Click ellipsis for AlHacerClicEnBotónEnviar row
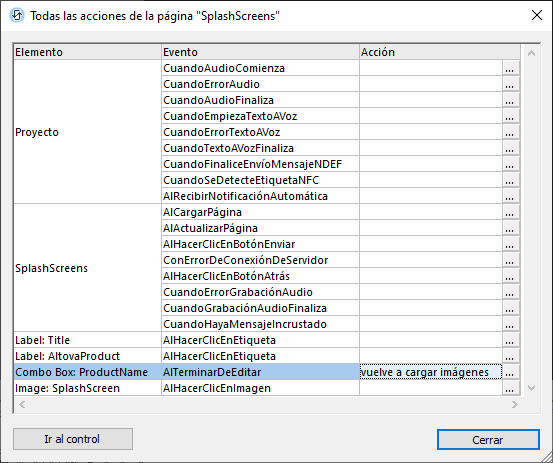This screenshot has width=553, height=463. coord(510,244)
